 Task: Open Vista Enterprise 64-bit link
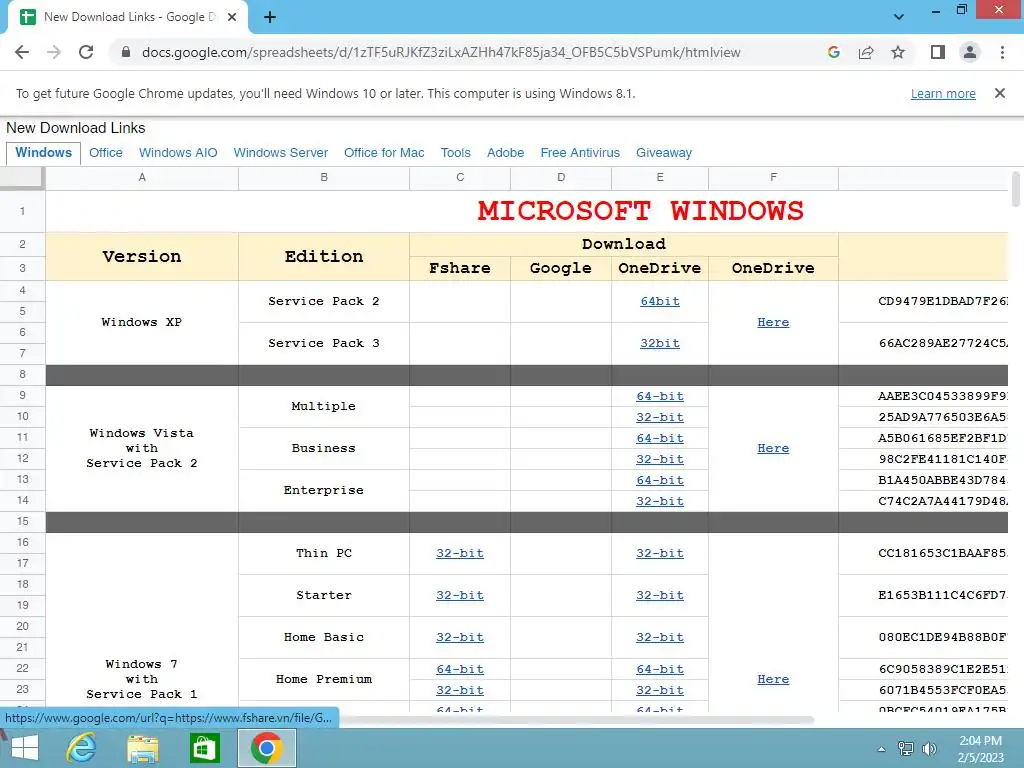[660, 480]
